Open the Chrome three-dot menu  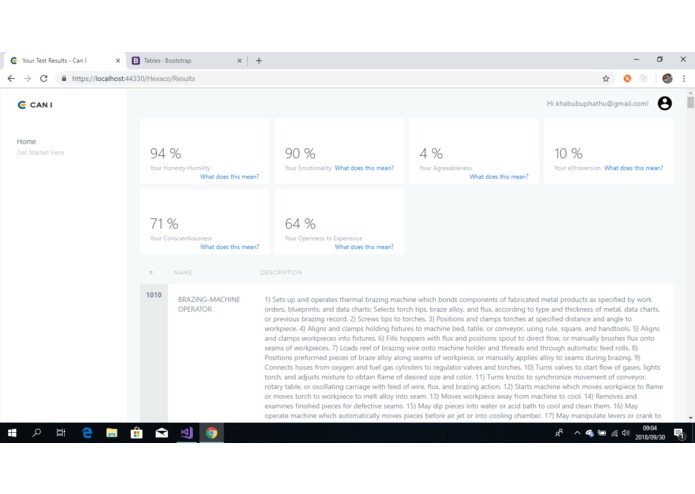coord(684,78)
